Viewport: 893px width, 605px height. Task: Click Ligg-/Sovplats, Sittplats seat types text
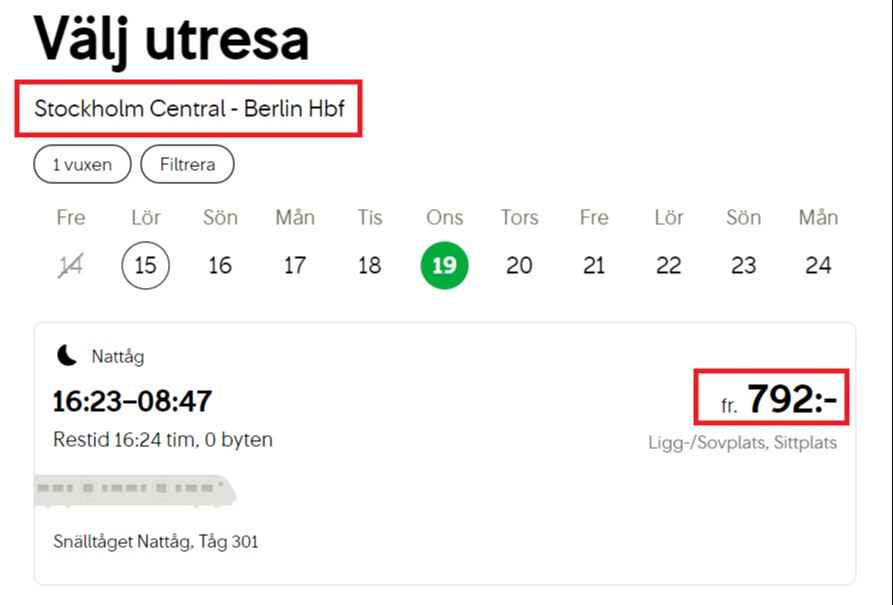742,442
